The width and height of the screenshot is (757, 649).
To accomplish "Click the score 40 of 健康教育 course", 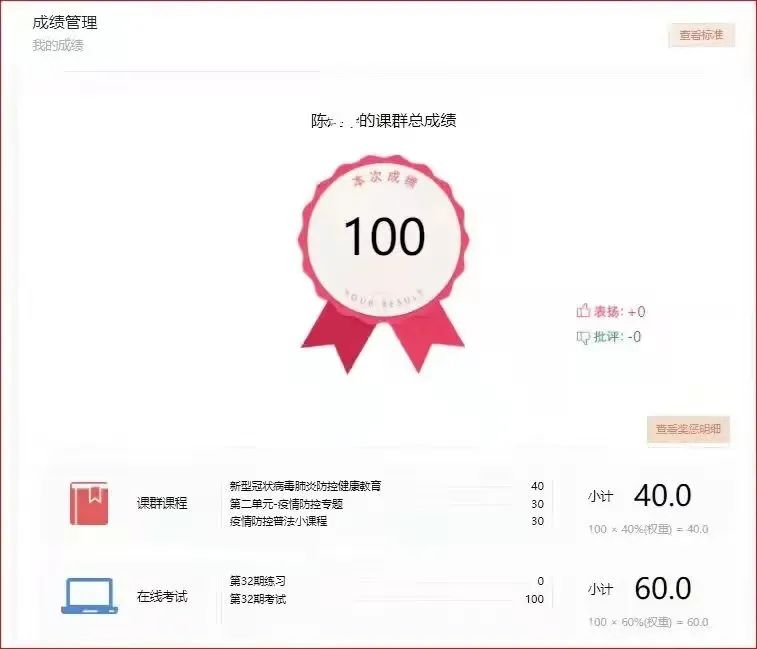I will tap(537, 486).
